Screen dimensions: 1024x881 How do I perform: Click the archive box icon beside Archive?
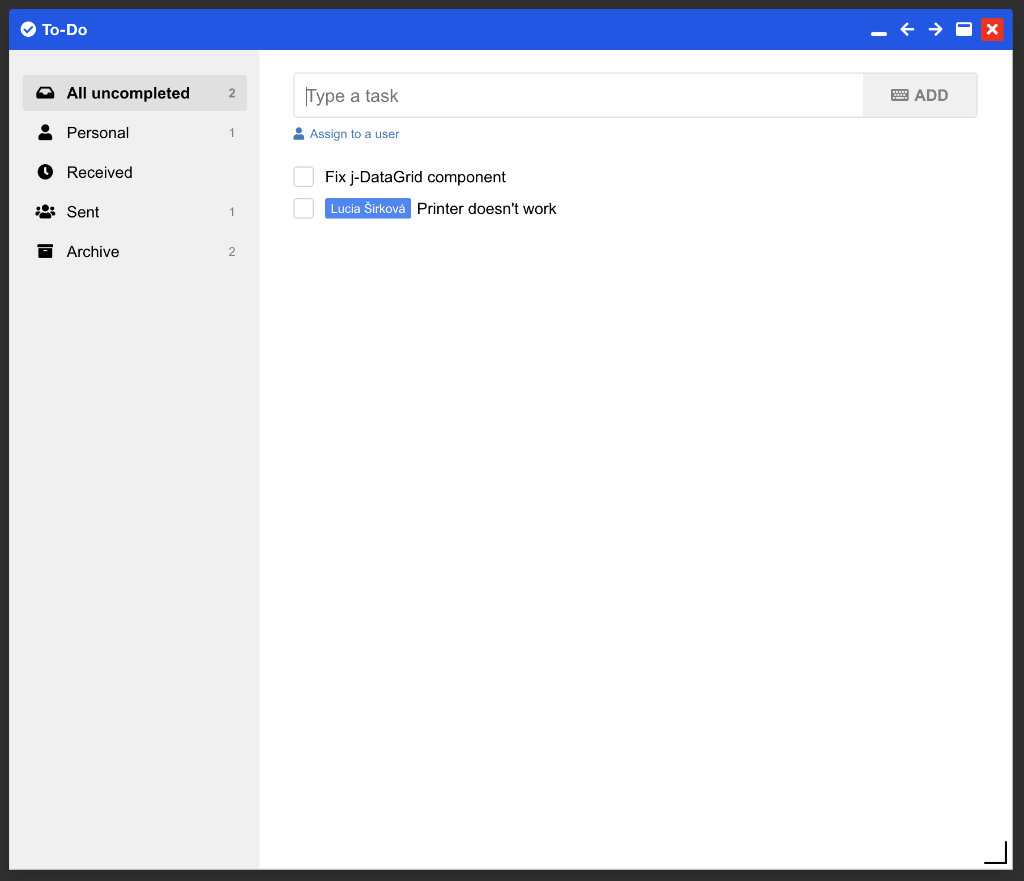pos(46,251)
